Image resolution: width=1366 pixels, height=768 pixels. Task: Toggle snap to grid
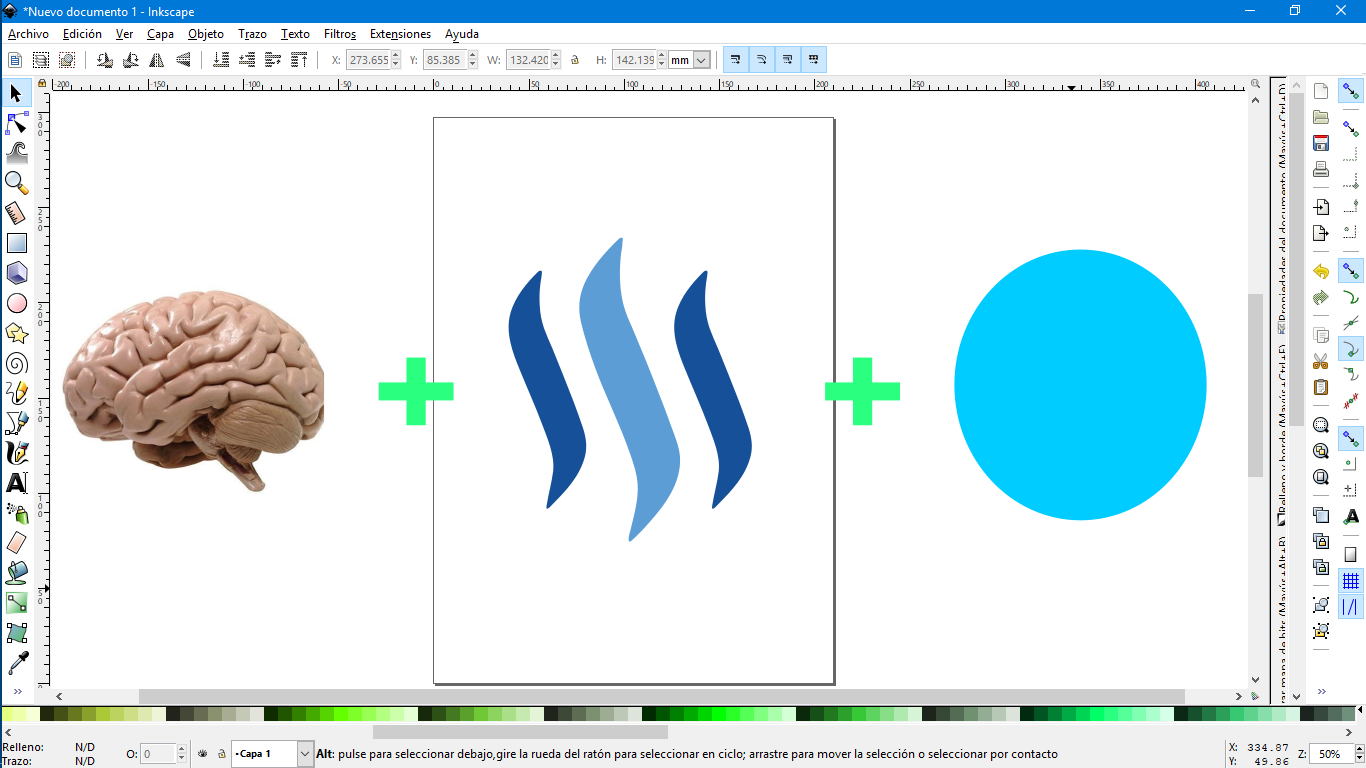[1351, 581]
